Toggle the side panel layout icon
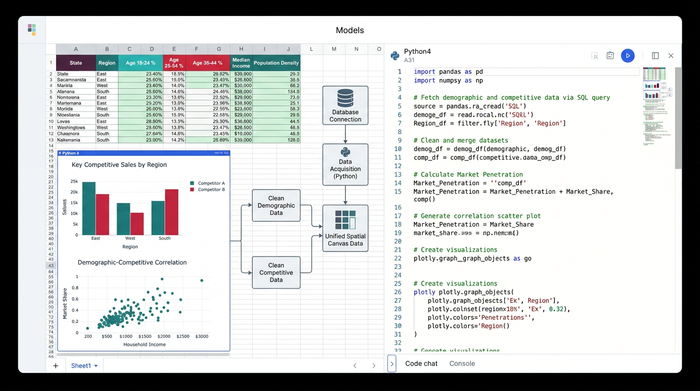Viewport: 700px width, 391px height. click(x=655, y=56)
